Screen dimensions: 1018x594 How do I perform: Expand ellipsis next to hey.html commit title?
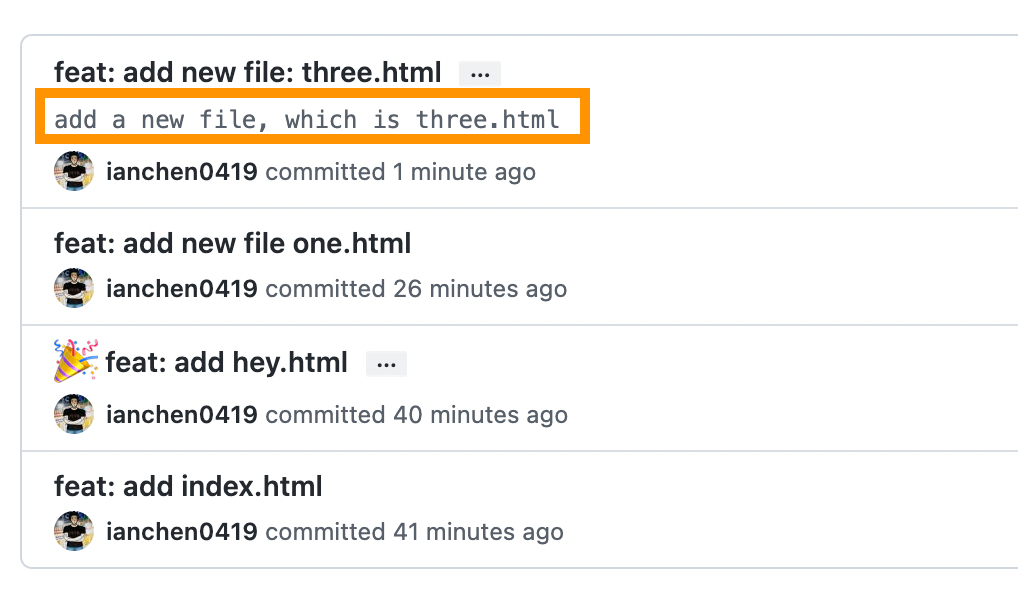point(386,364)
